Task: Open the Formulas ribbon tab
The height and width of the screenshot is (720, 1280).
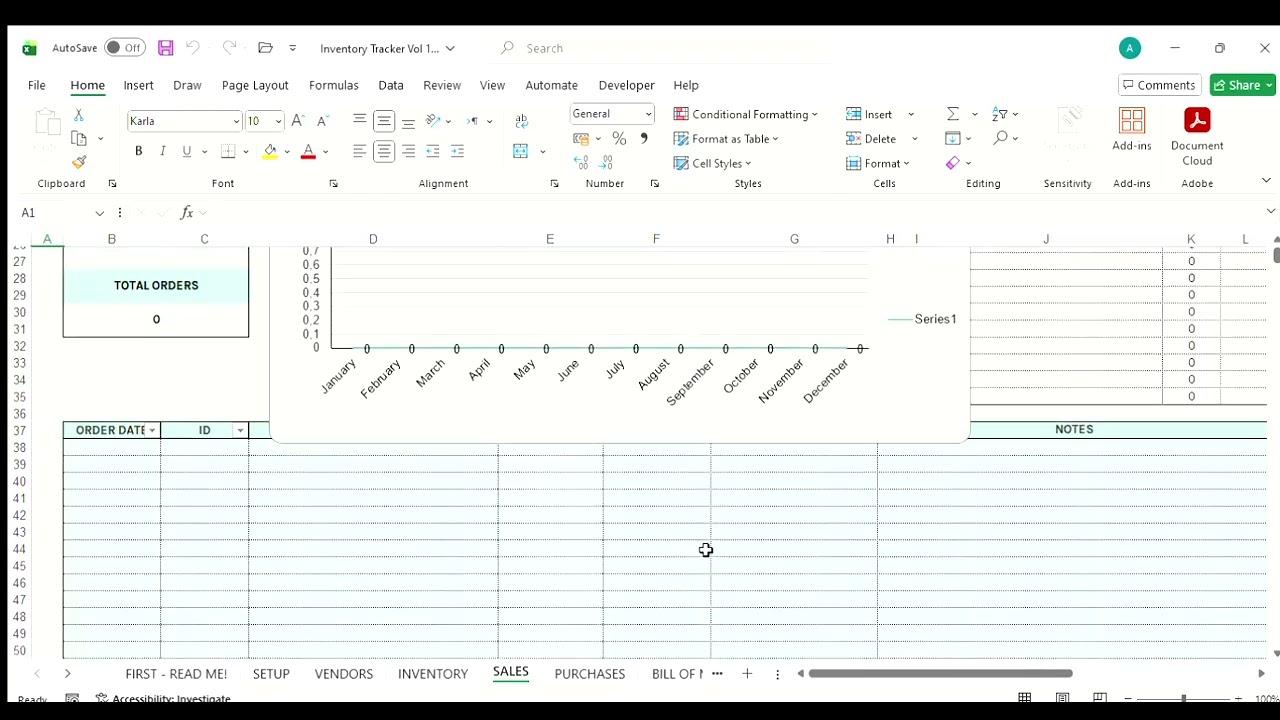Action: pos(333,85)
